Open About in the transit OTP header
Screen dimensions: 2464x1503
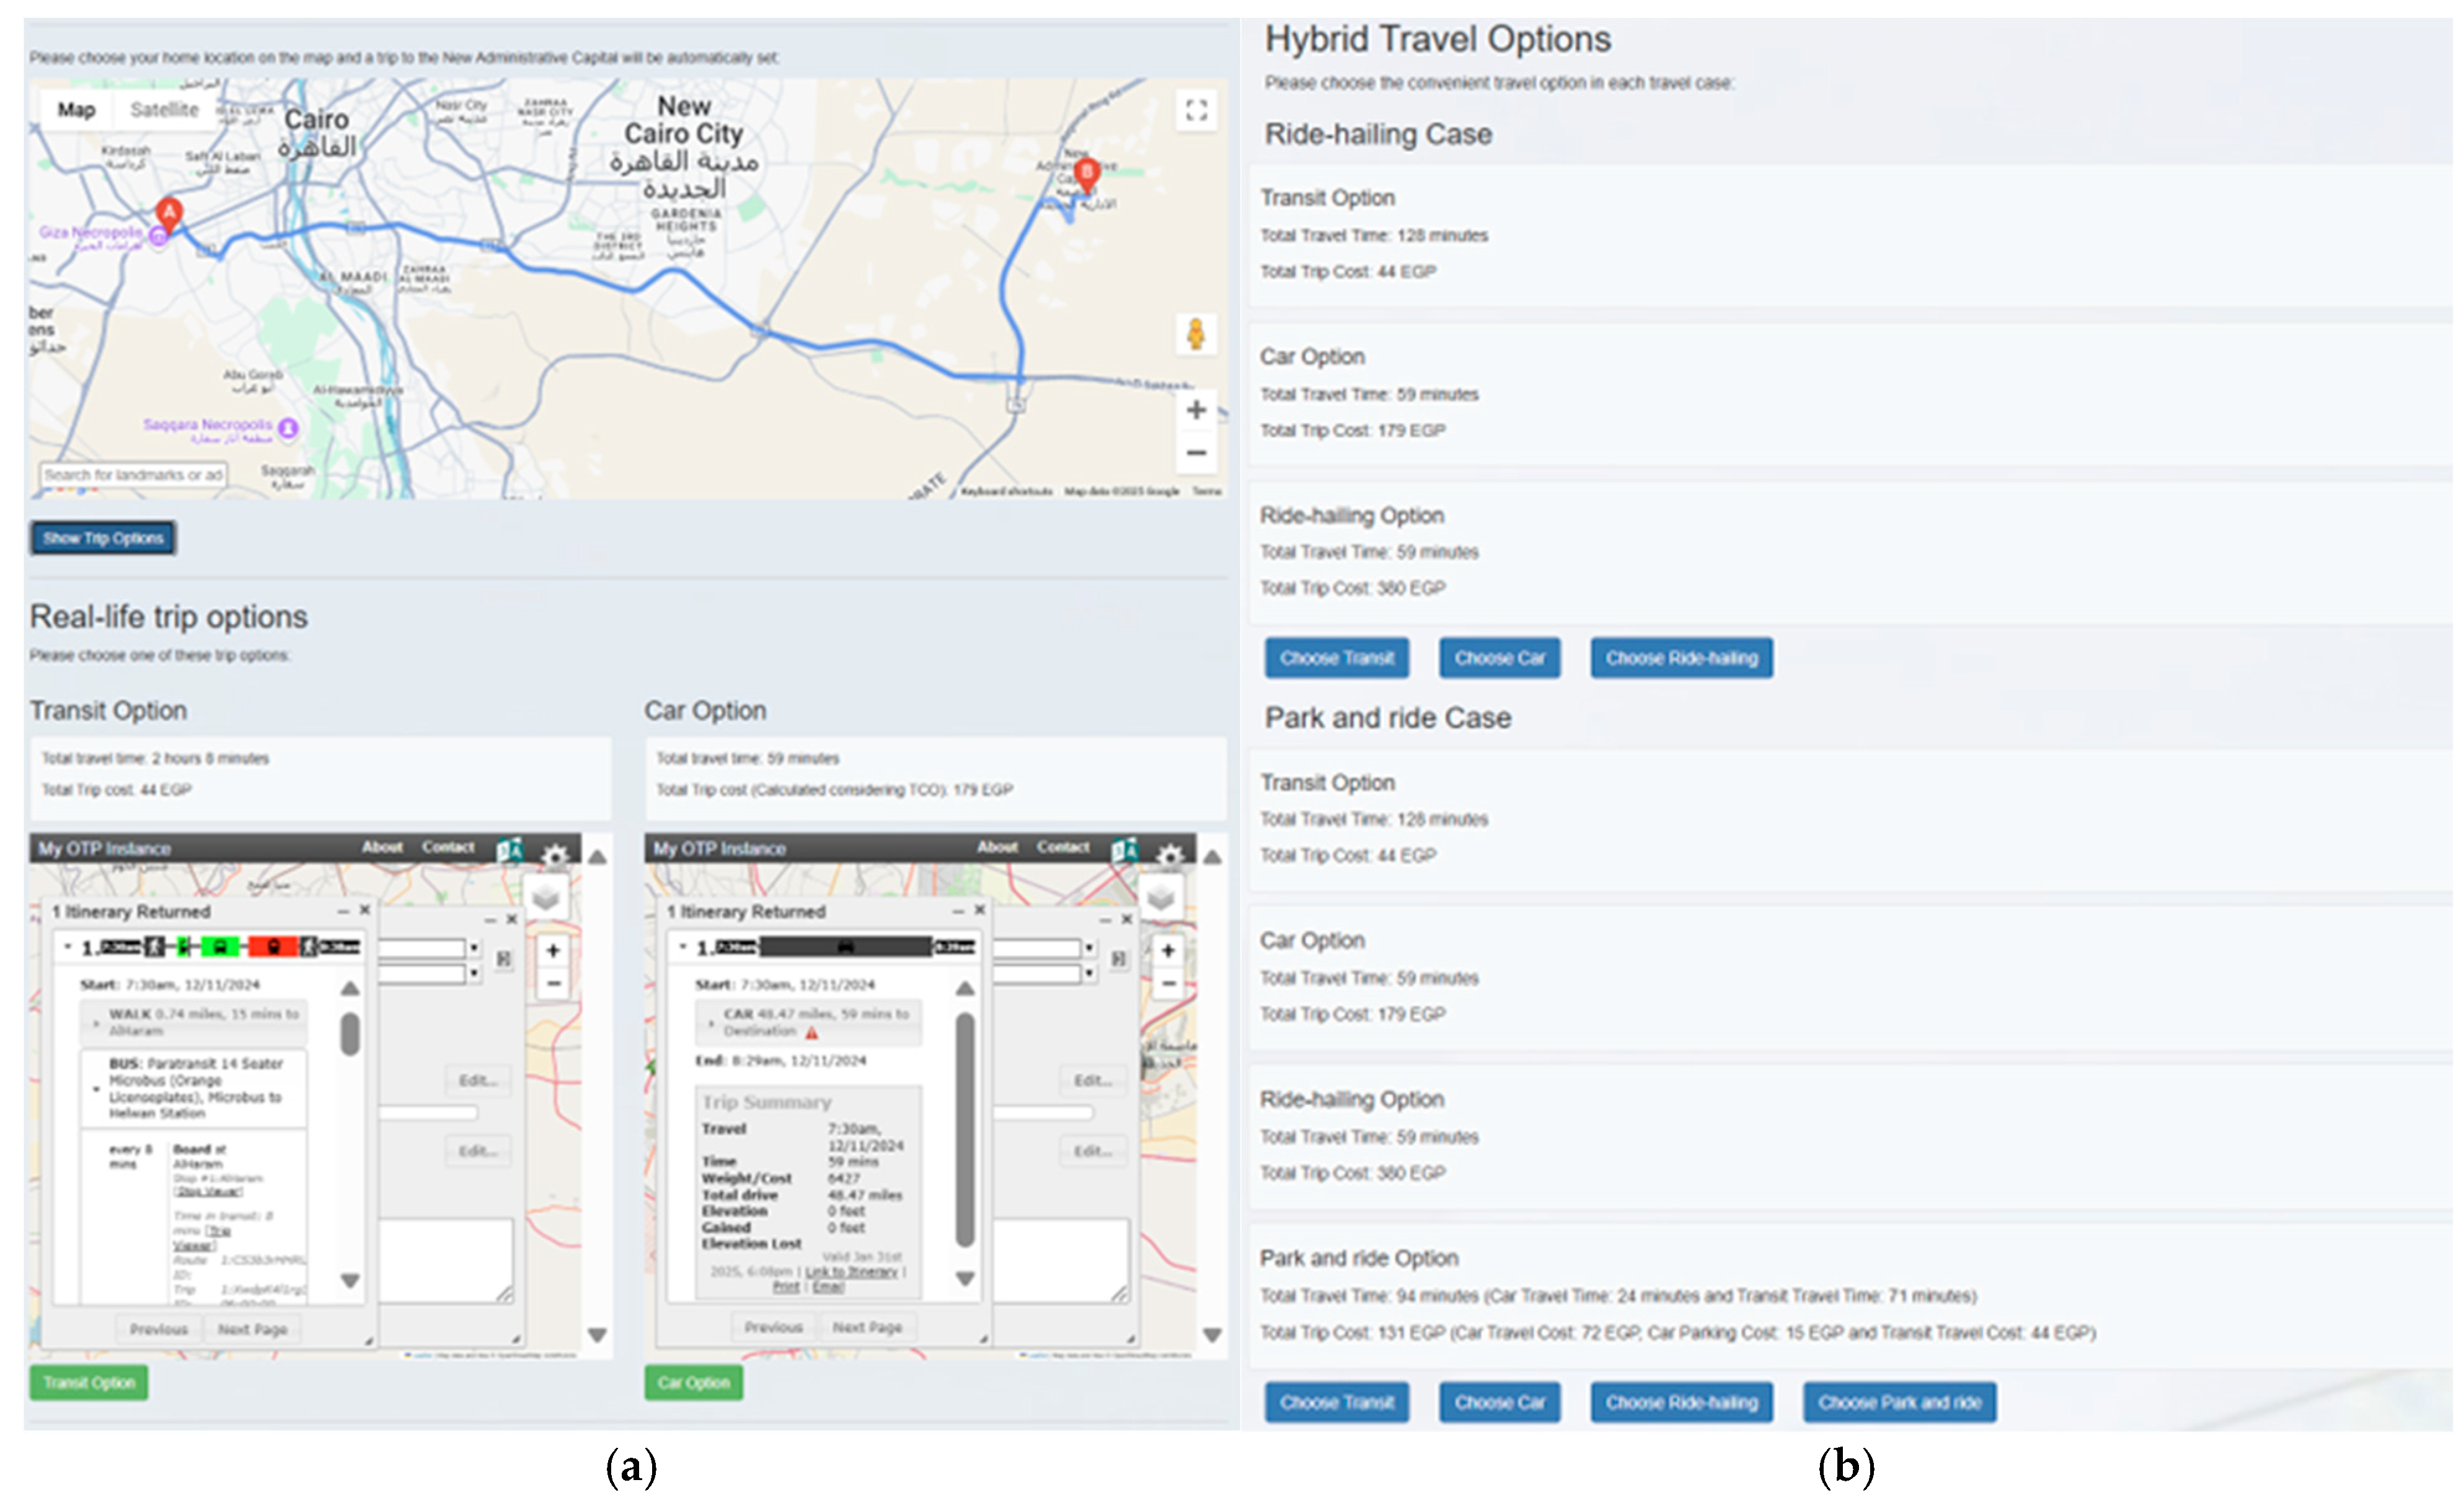382,848
